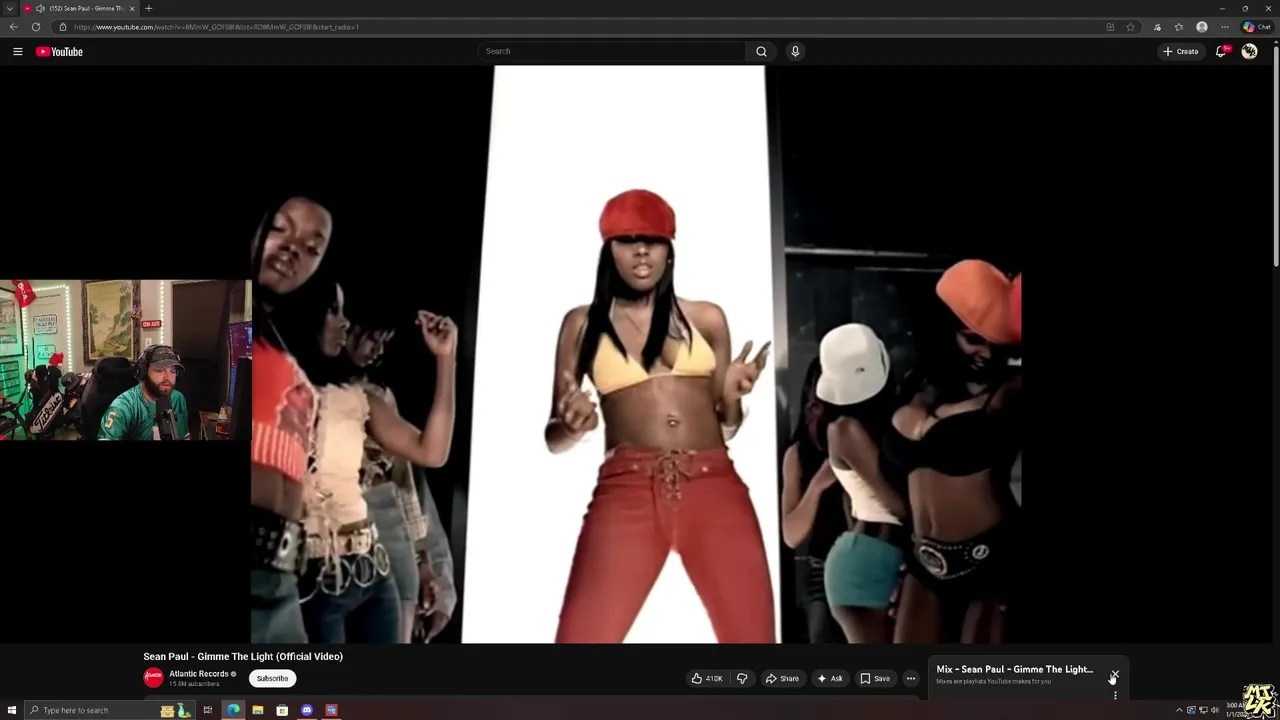This screenshot has width=1280, height=720.
Task: Click the video title text
Action: [x=243, y=656]
